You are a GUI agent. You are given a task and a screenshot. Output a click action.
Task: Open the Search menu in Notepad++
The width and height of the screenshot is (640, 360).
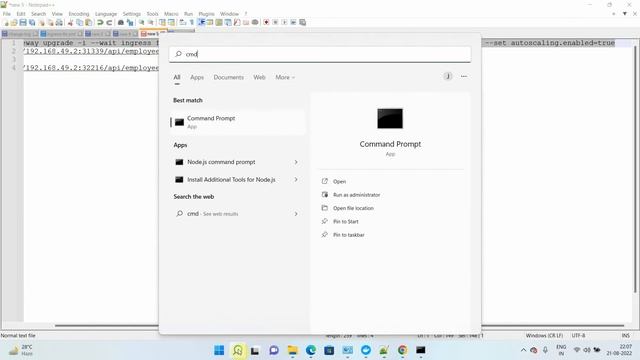click(x=38, y=14)
